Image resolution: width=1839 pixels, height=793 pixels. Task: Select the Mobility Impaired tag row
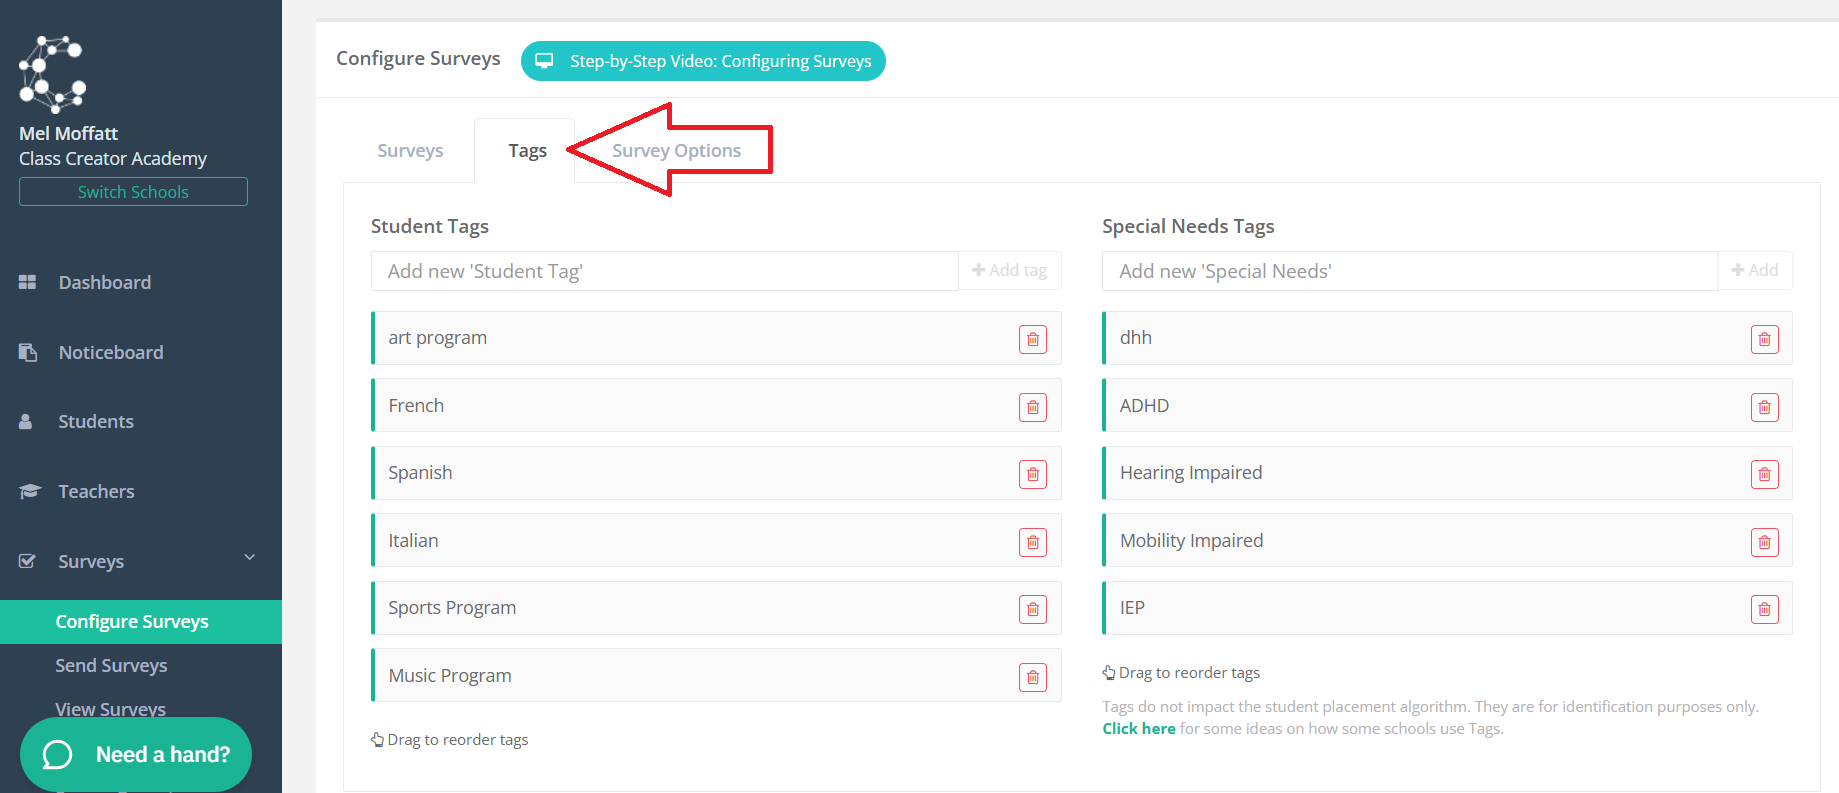tap(1447, 540)
